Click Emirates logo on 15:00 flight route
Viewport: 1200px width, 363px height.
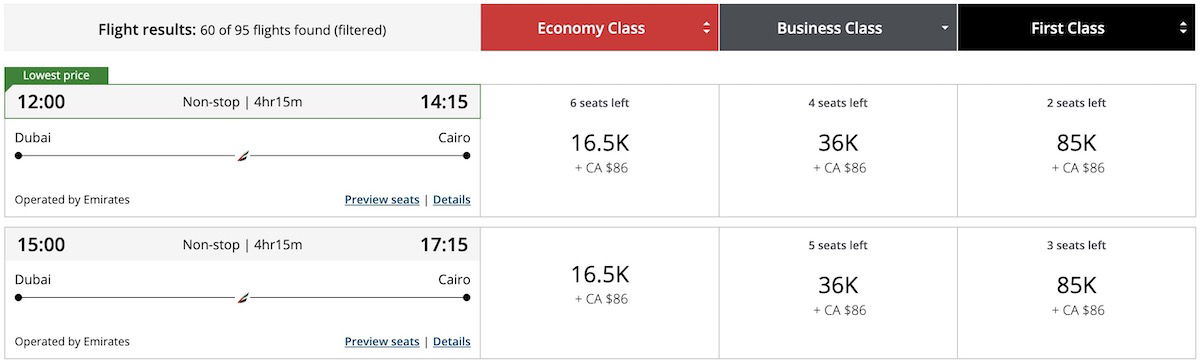(x=242, y=297)
